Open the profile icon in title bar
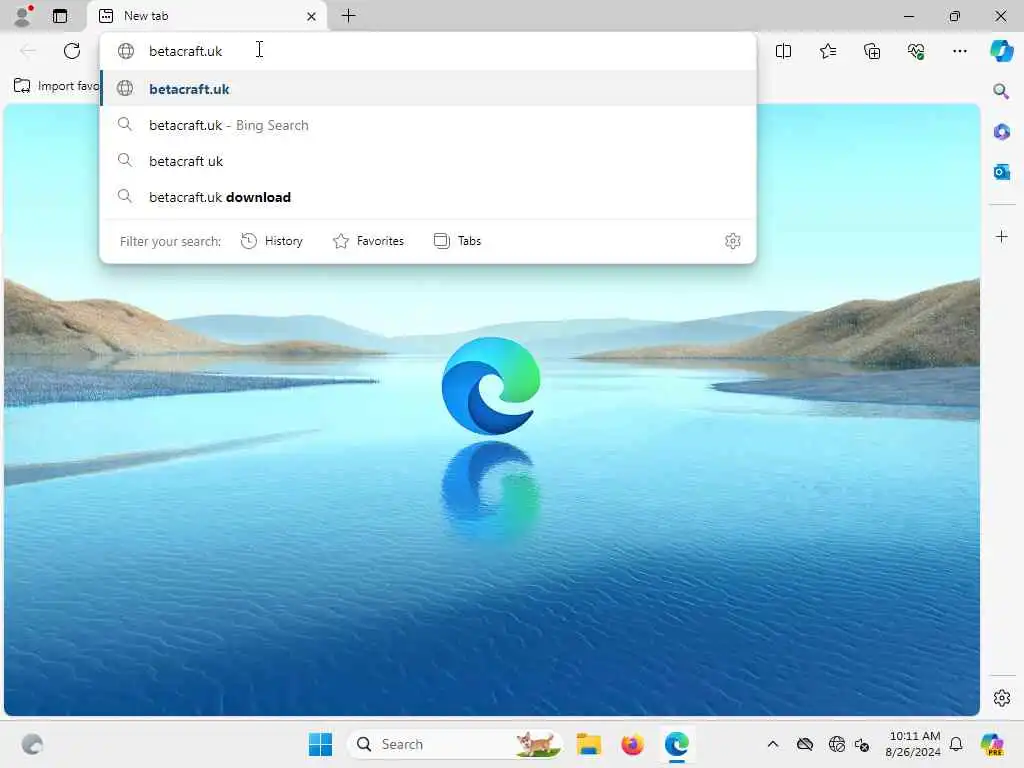 pyautogui.click(x=23, y=16)
